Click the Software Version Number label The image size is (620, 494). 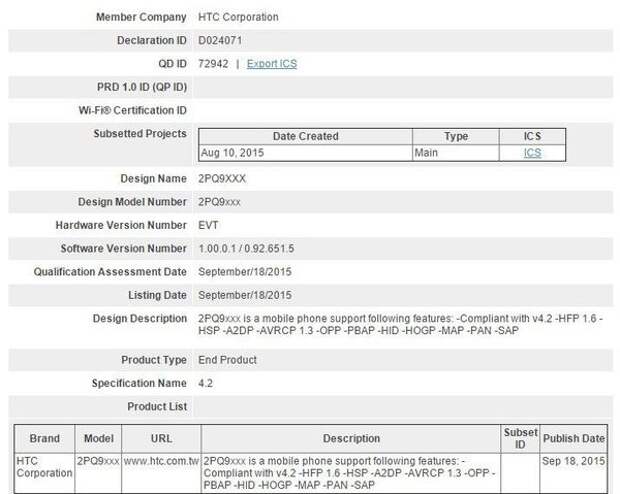pos(123,249)
